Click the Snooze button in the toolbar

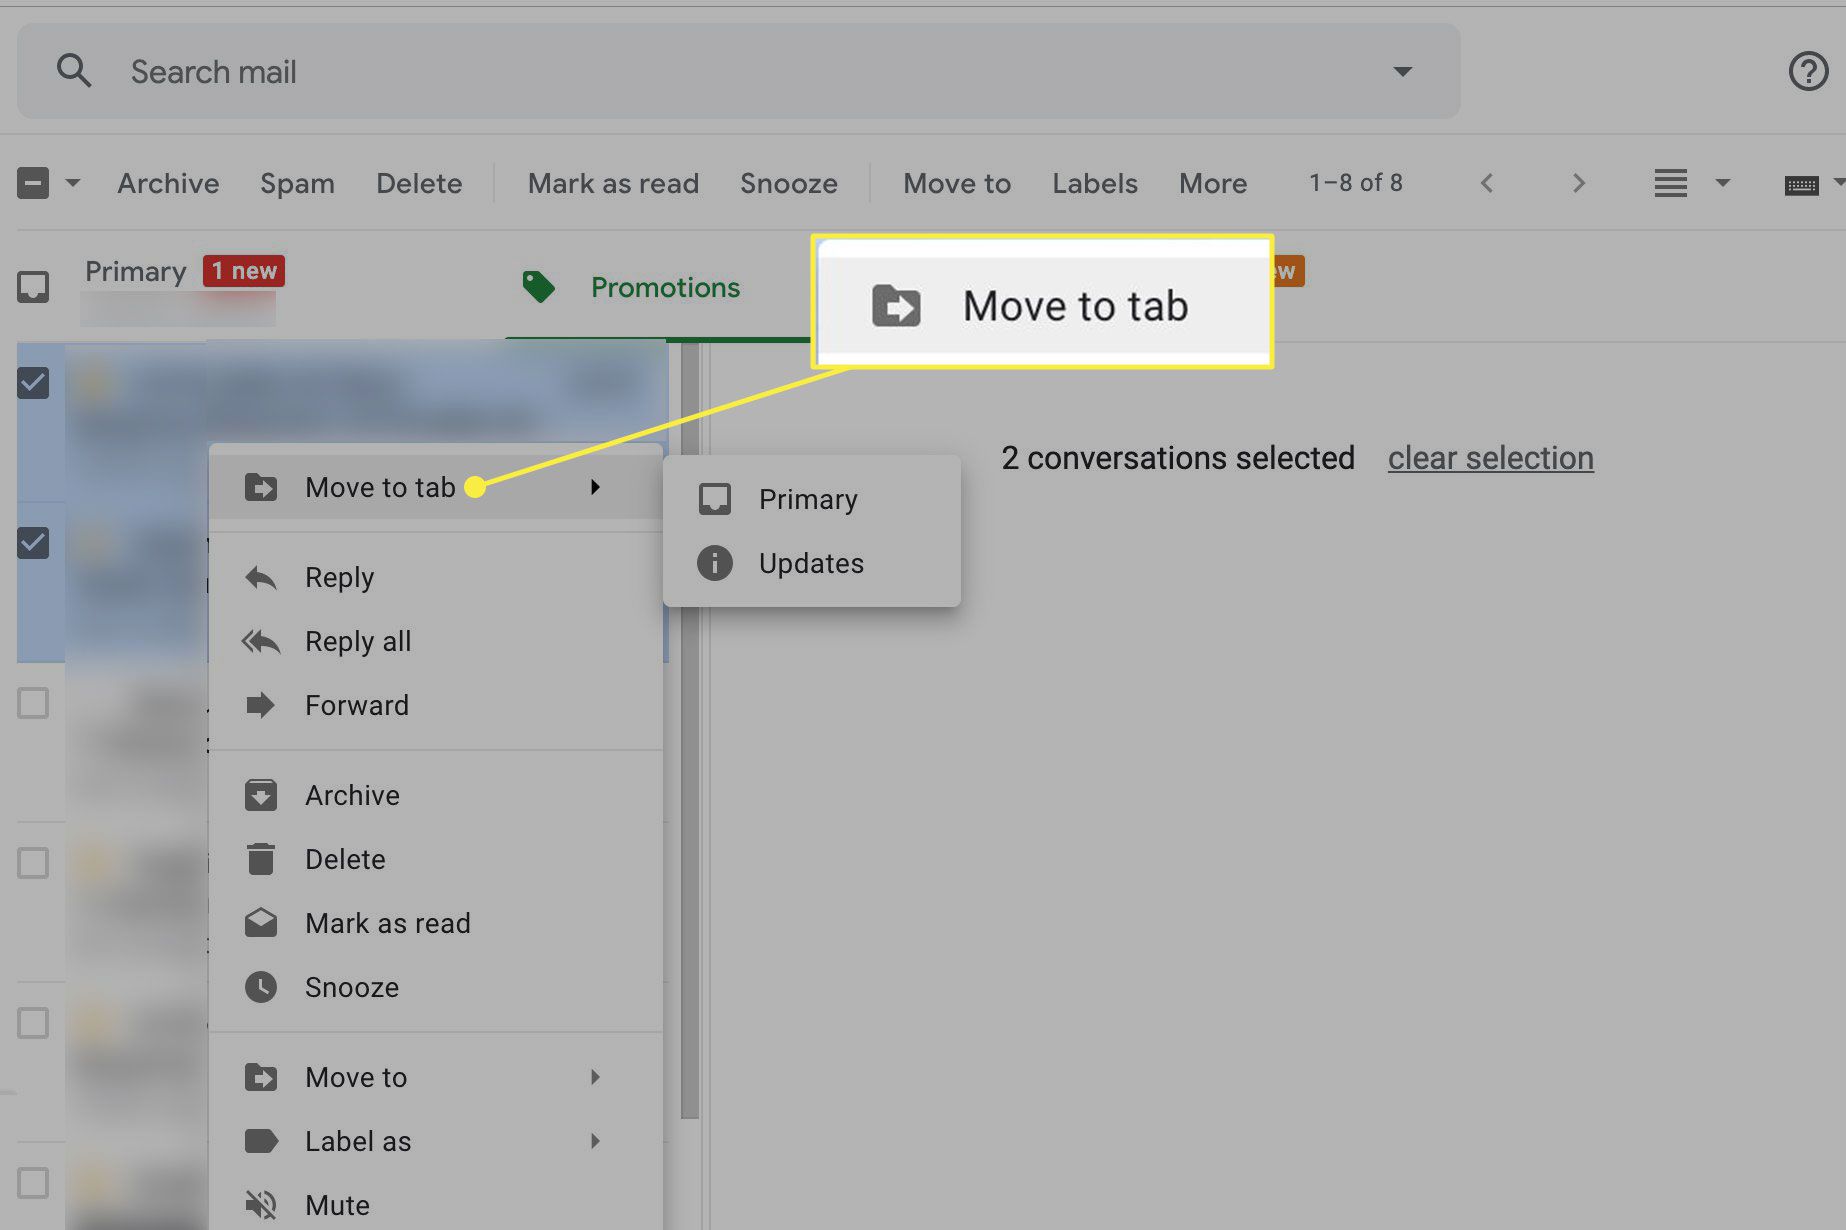pos(789,183)
